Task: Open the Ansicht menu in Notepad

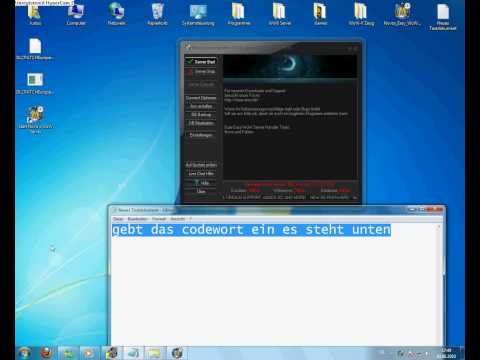Action: (177, 219)
